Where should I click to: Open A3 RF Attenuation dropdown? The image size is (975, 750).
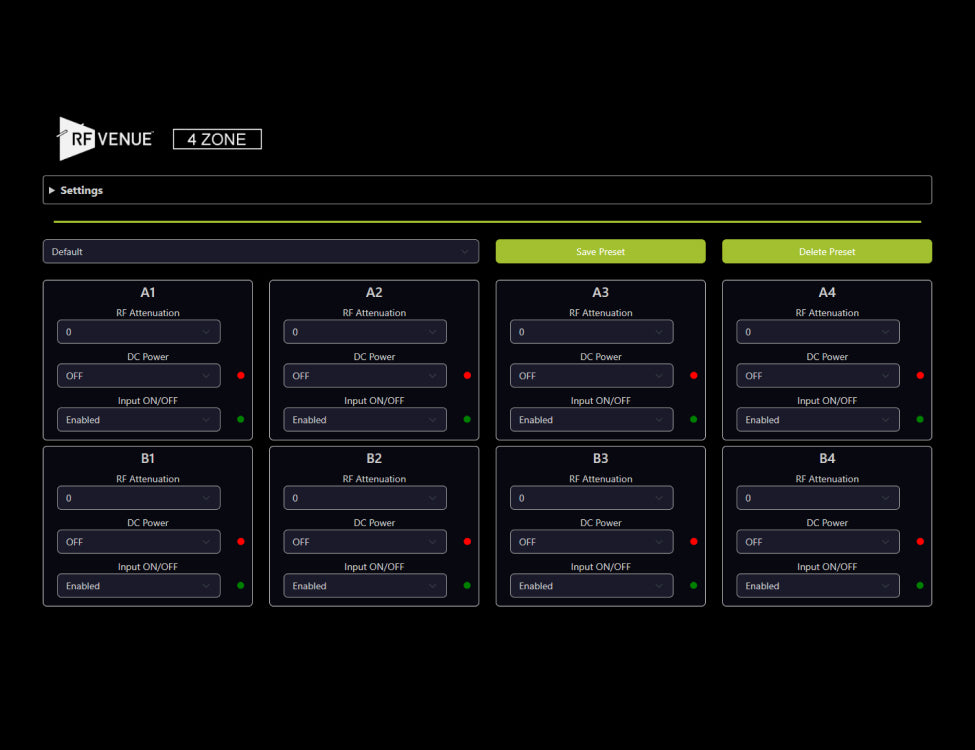click(591, 331)
